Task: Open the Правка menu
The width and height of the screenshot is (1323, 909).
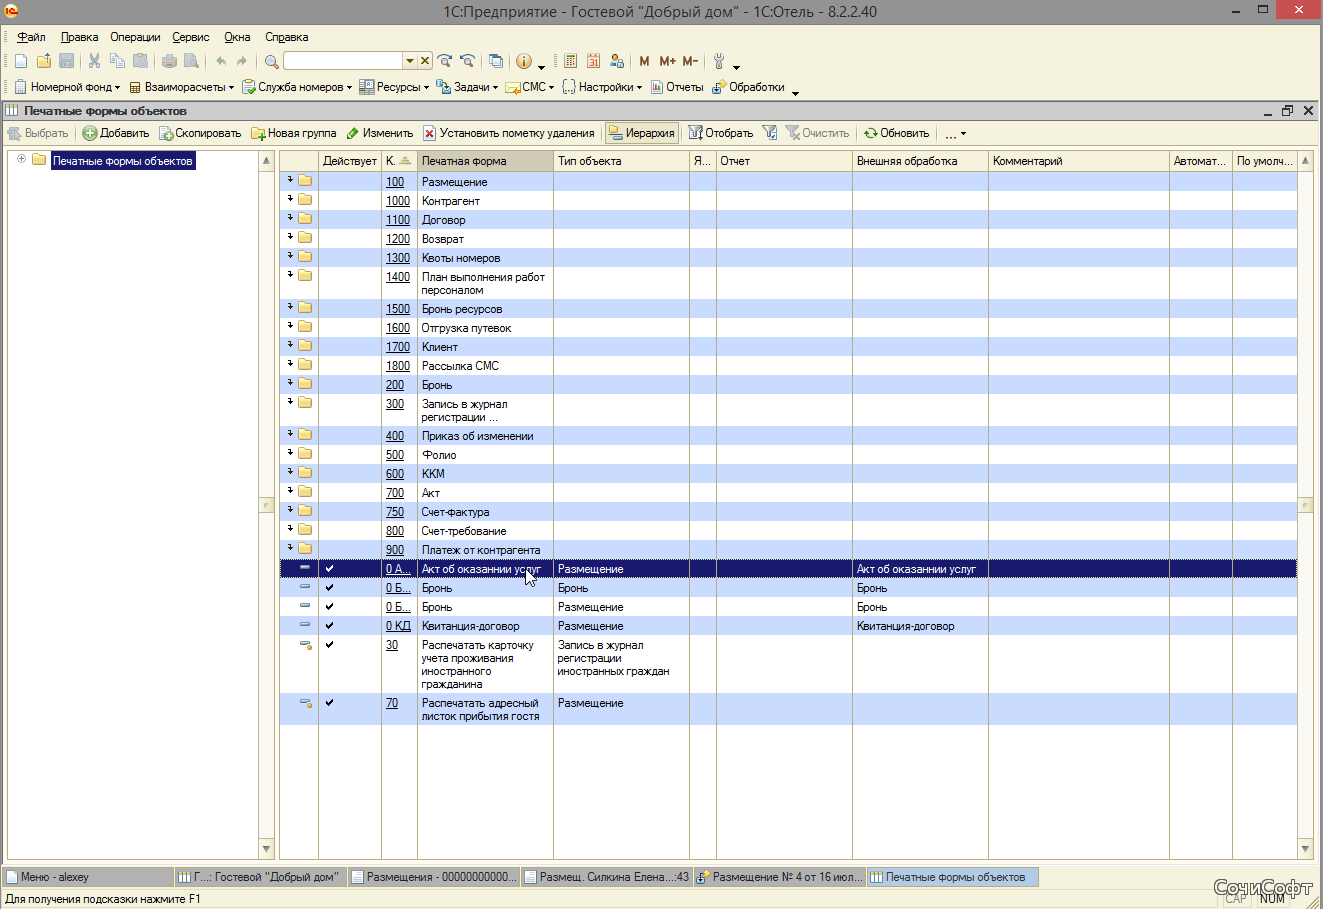Action: tap(79, 37)
